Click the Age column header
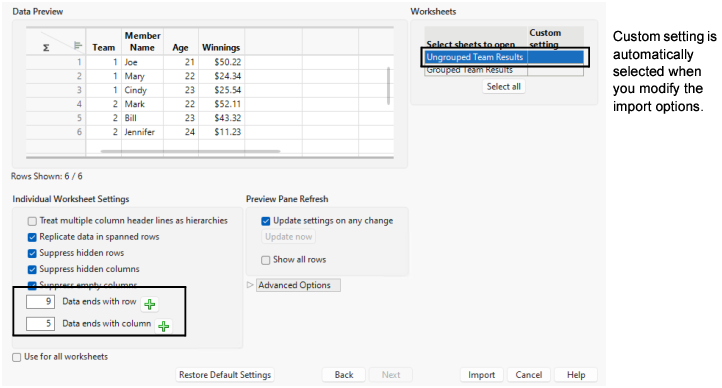 (x=180, y=42)
